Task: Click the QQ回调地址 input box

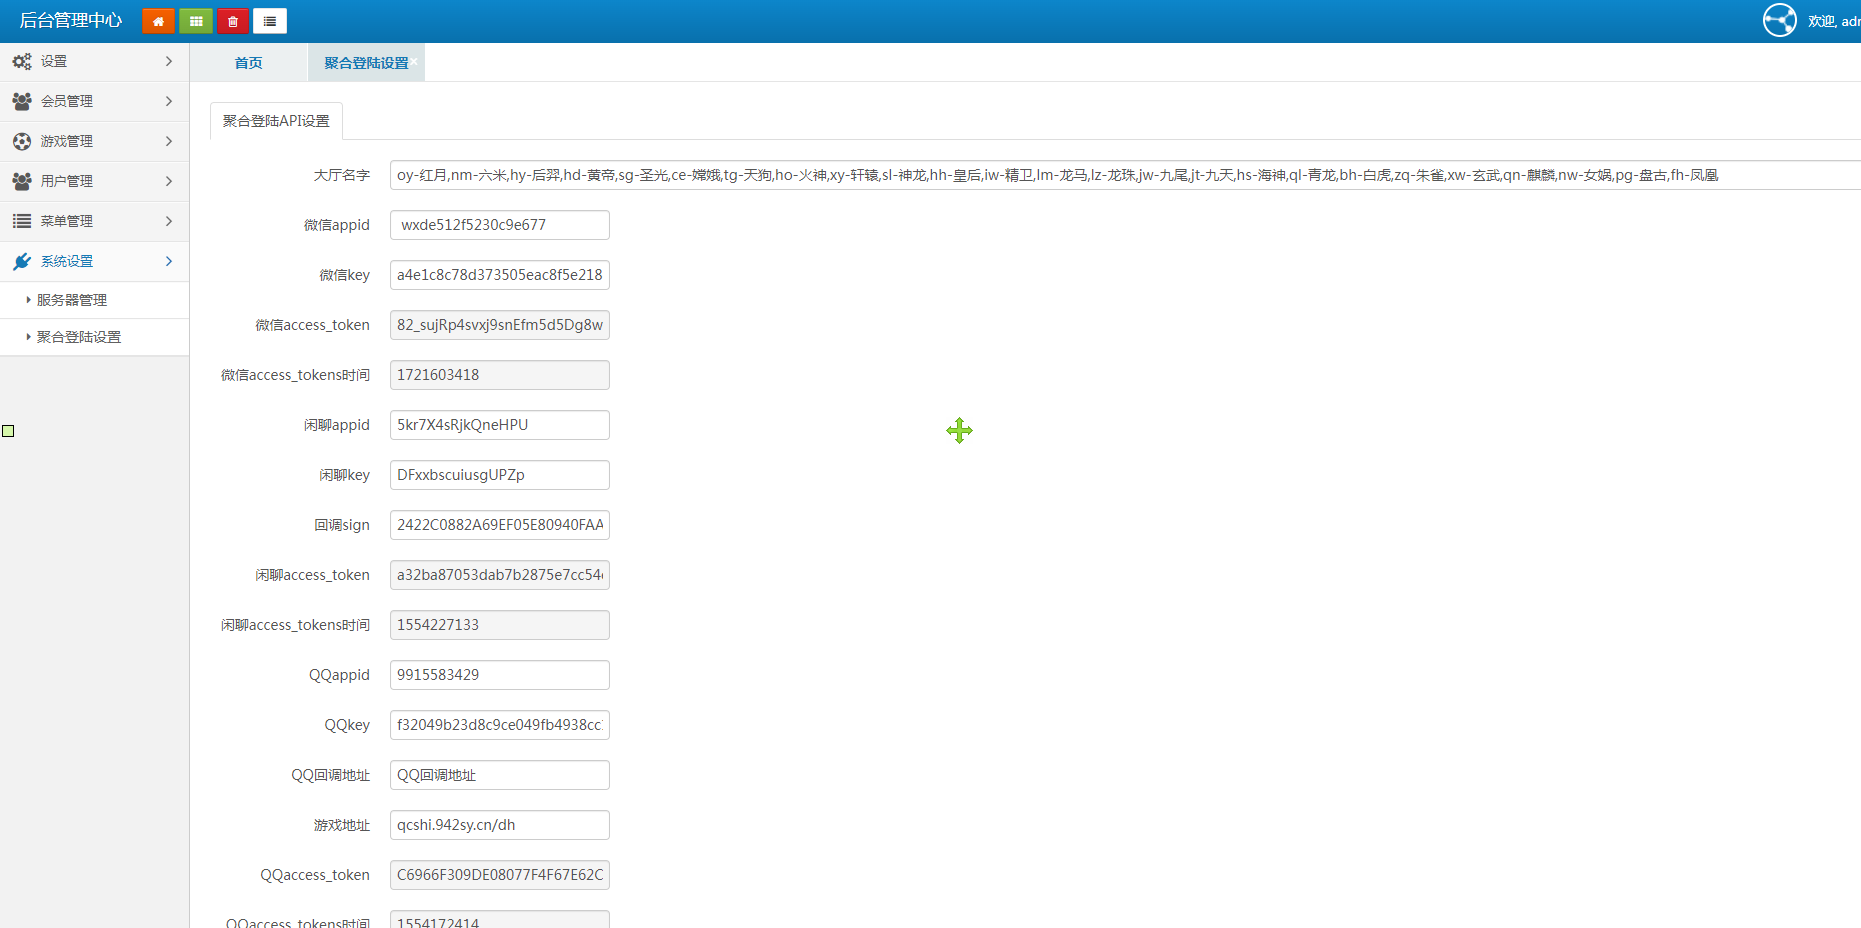Action: (499, 775)
